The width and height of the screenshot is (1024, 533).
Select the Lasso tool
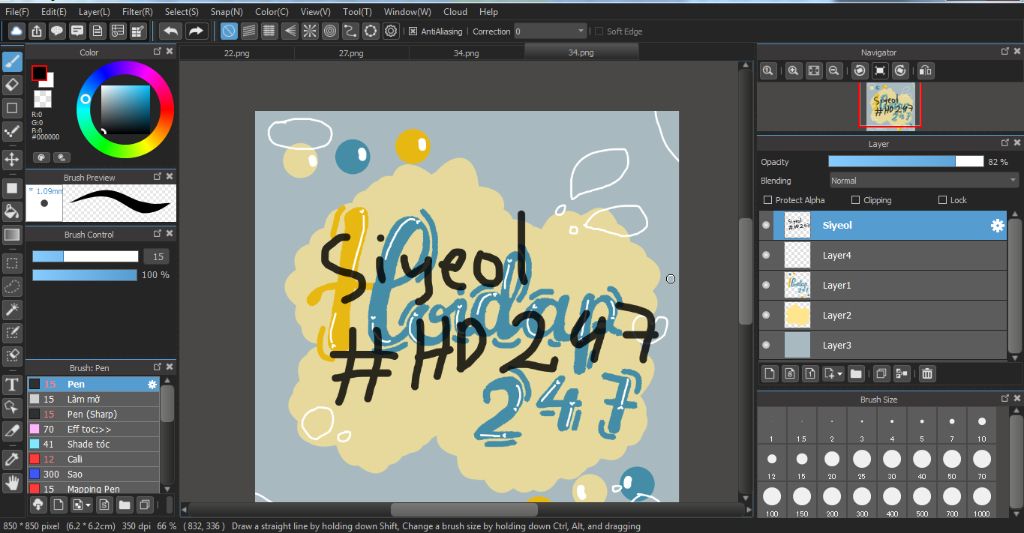(x=12, y=286)
